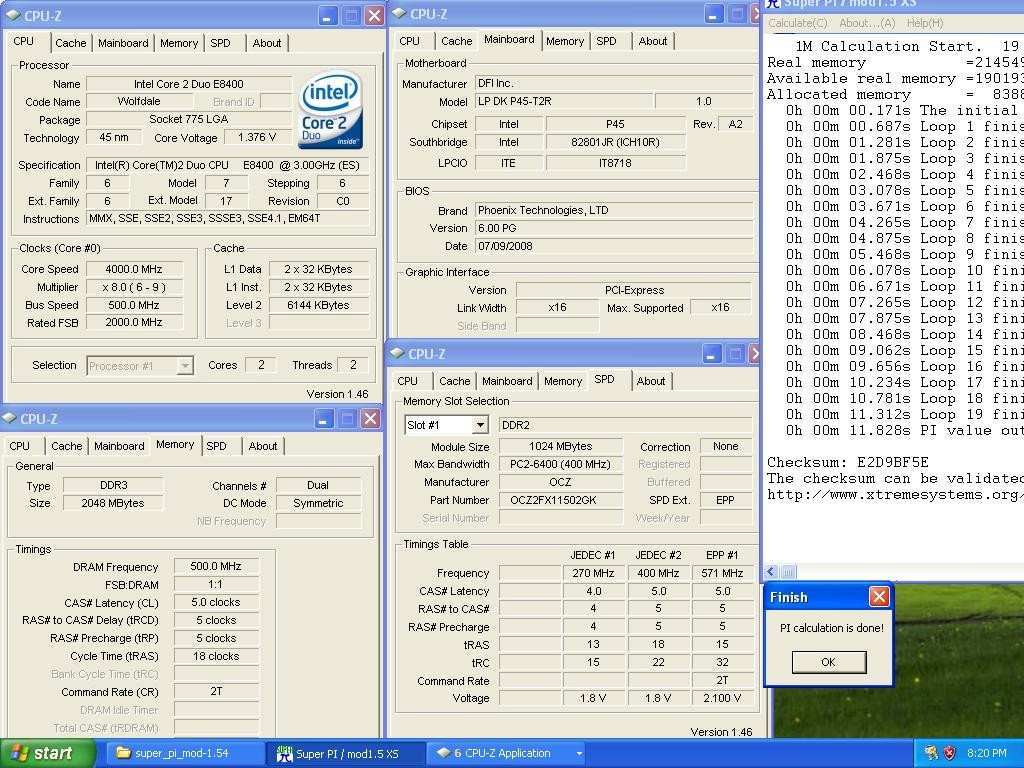Click the Intel Core 2 Duo logo
This screenshot has width=1024, height=768.
click(x=330, y=110)
